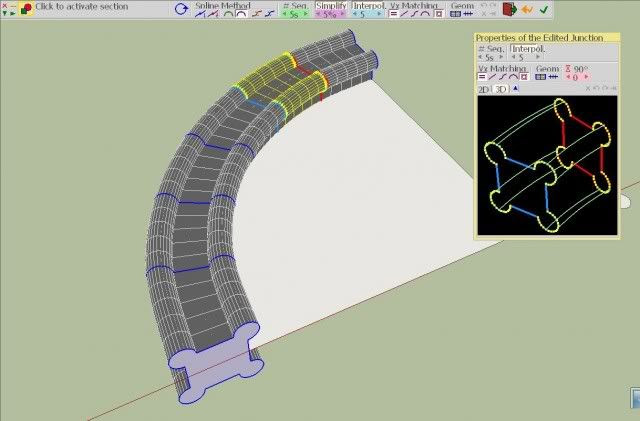
Task: Click the small green right arrow at toolbar's left
Action: [13, 13]
